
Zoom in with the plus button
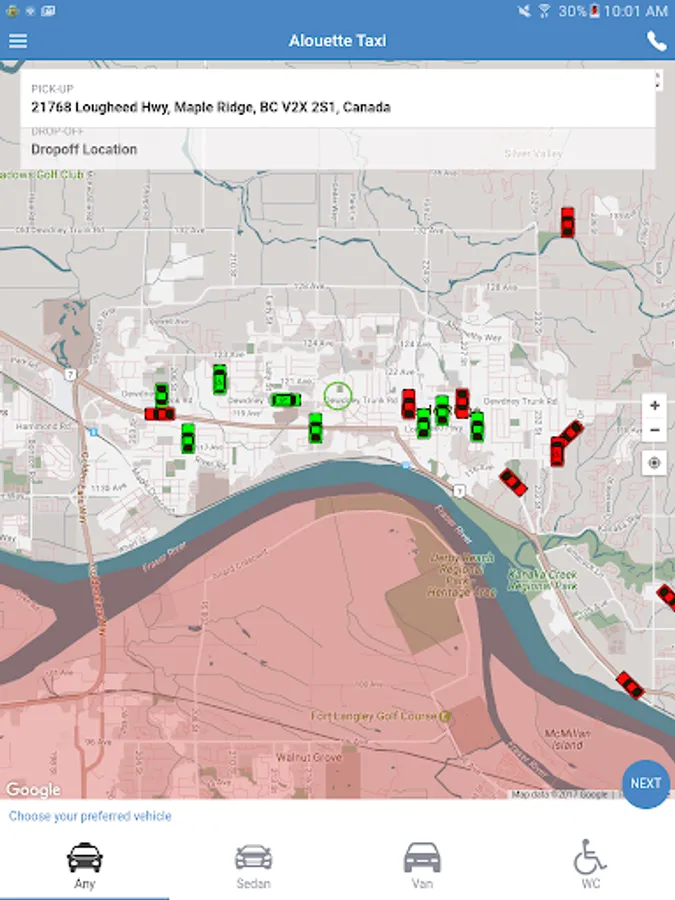[x=654, y=406]
